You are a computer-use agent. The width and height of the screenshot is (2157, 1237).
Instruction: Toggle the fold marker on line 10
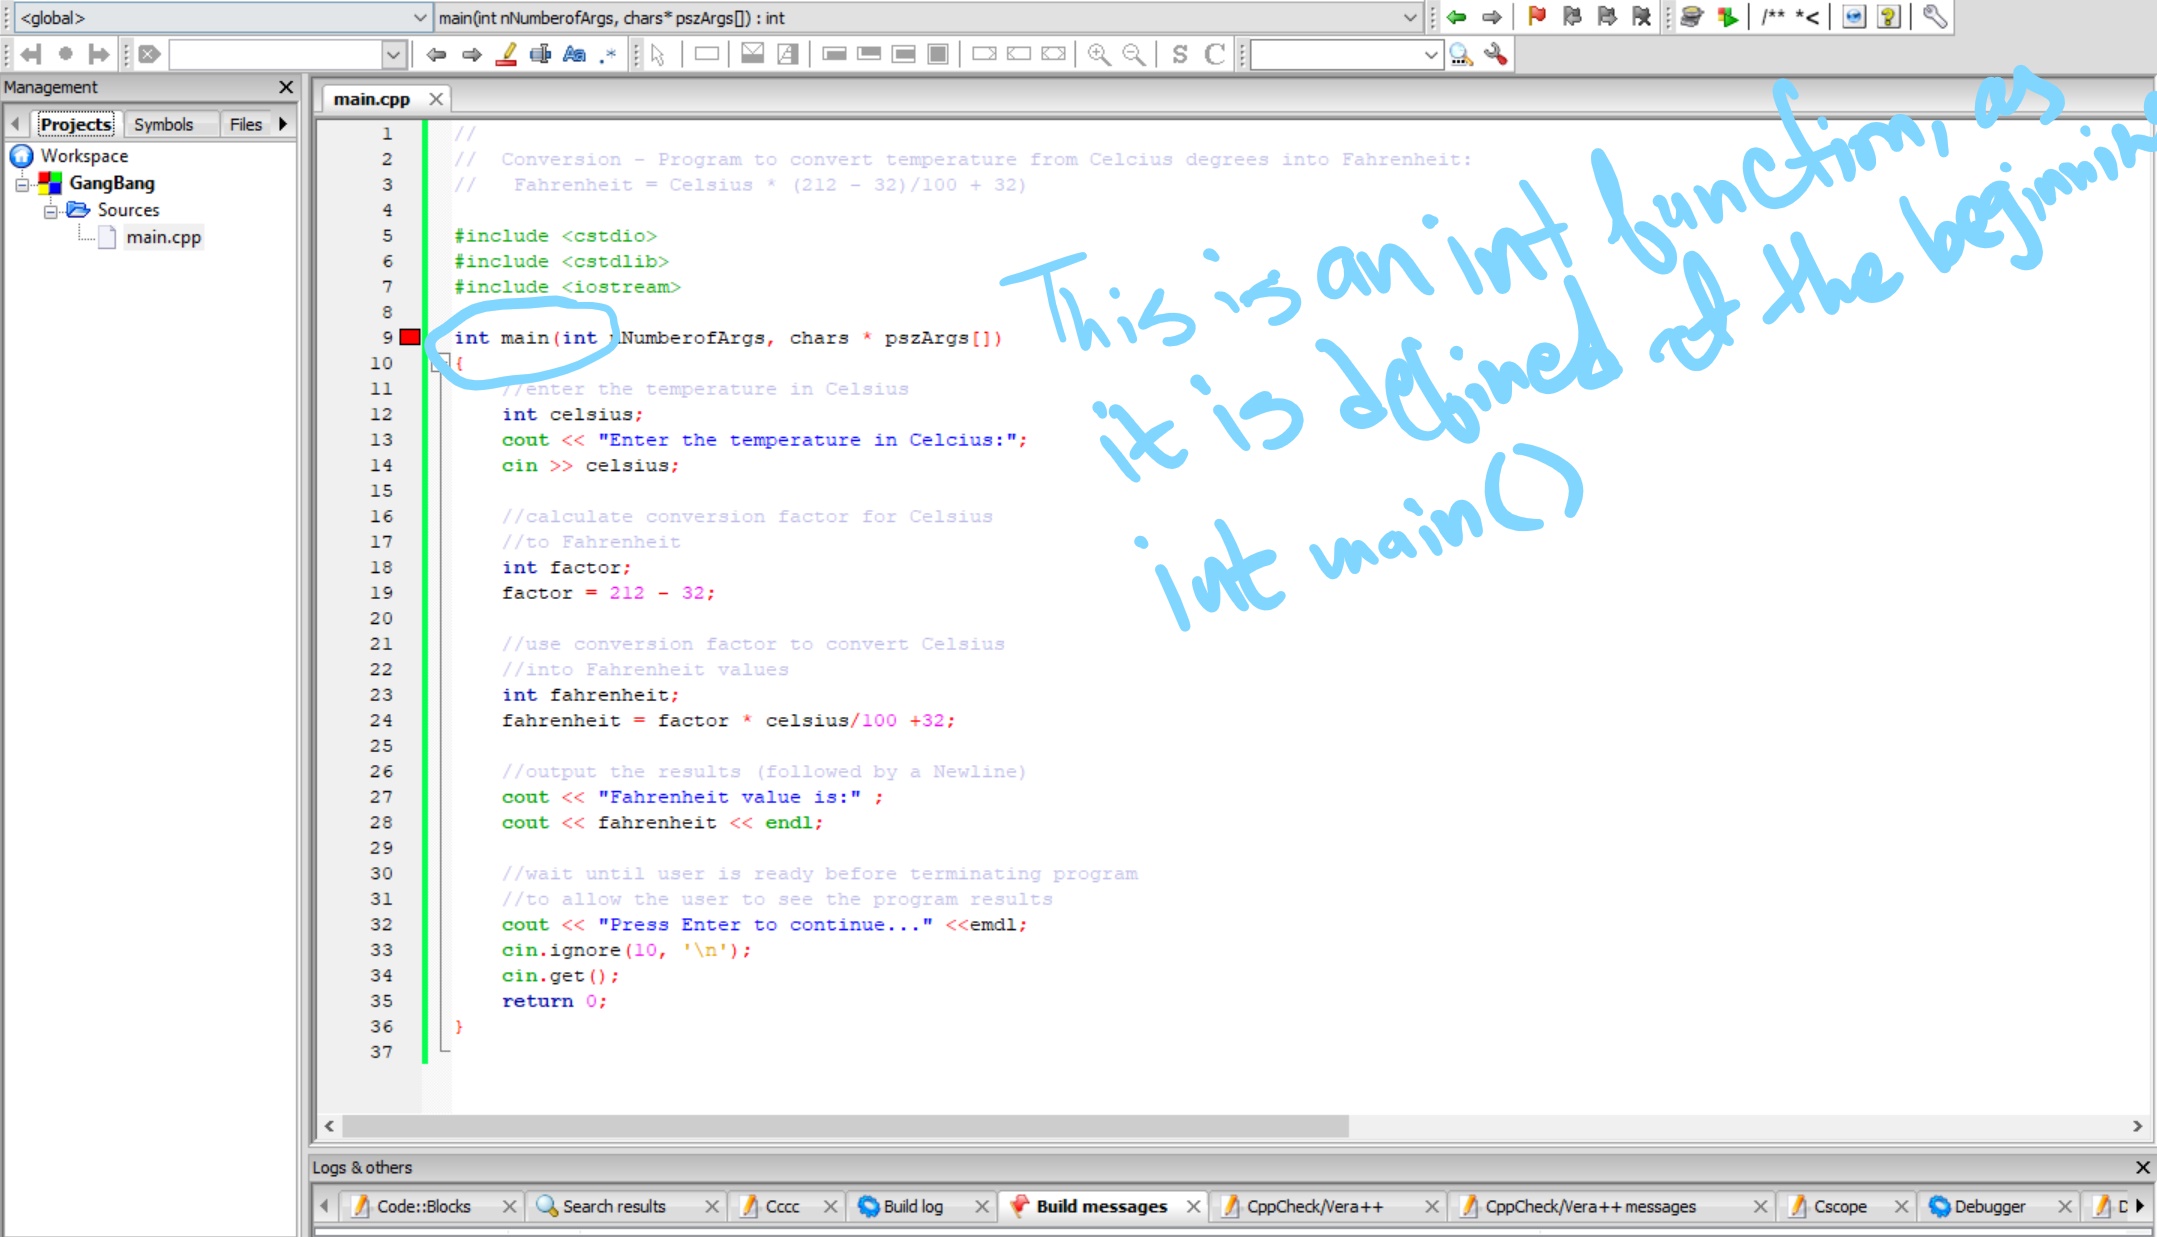[437, 364]
